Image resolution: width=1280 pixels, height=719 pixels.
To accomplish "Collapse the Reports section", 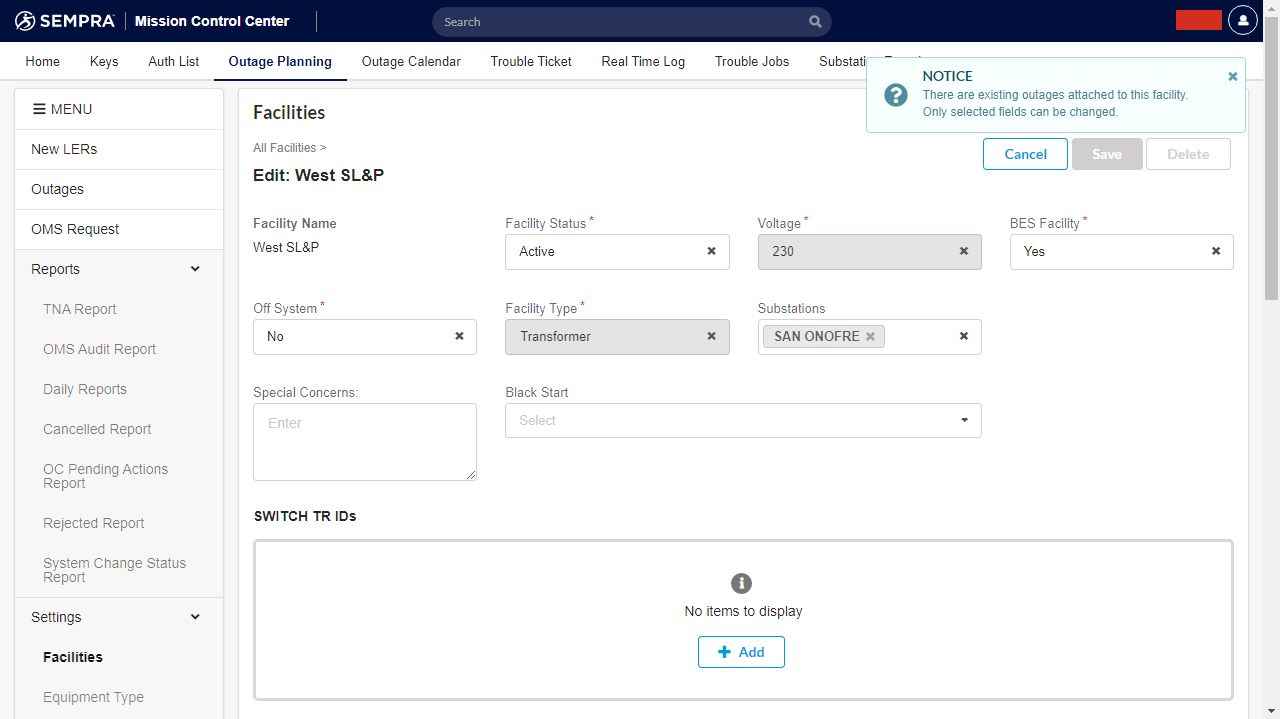I will 195,269.
